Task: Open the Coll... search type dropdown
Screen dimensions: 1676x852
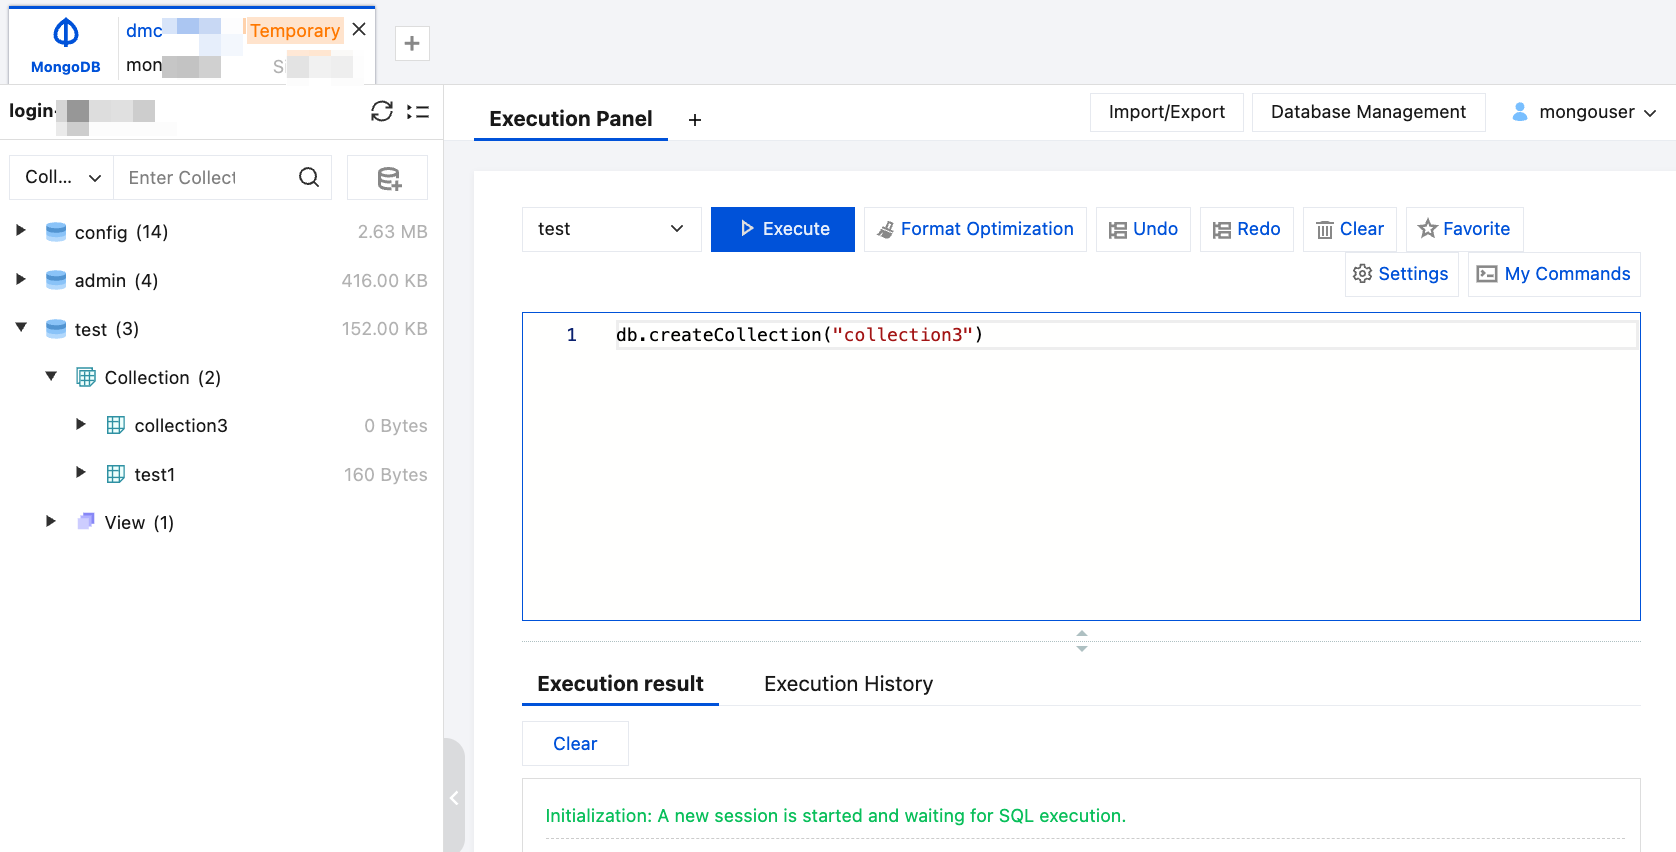Action: (62, 177)
